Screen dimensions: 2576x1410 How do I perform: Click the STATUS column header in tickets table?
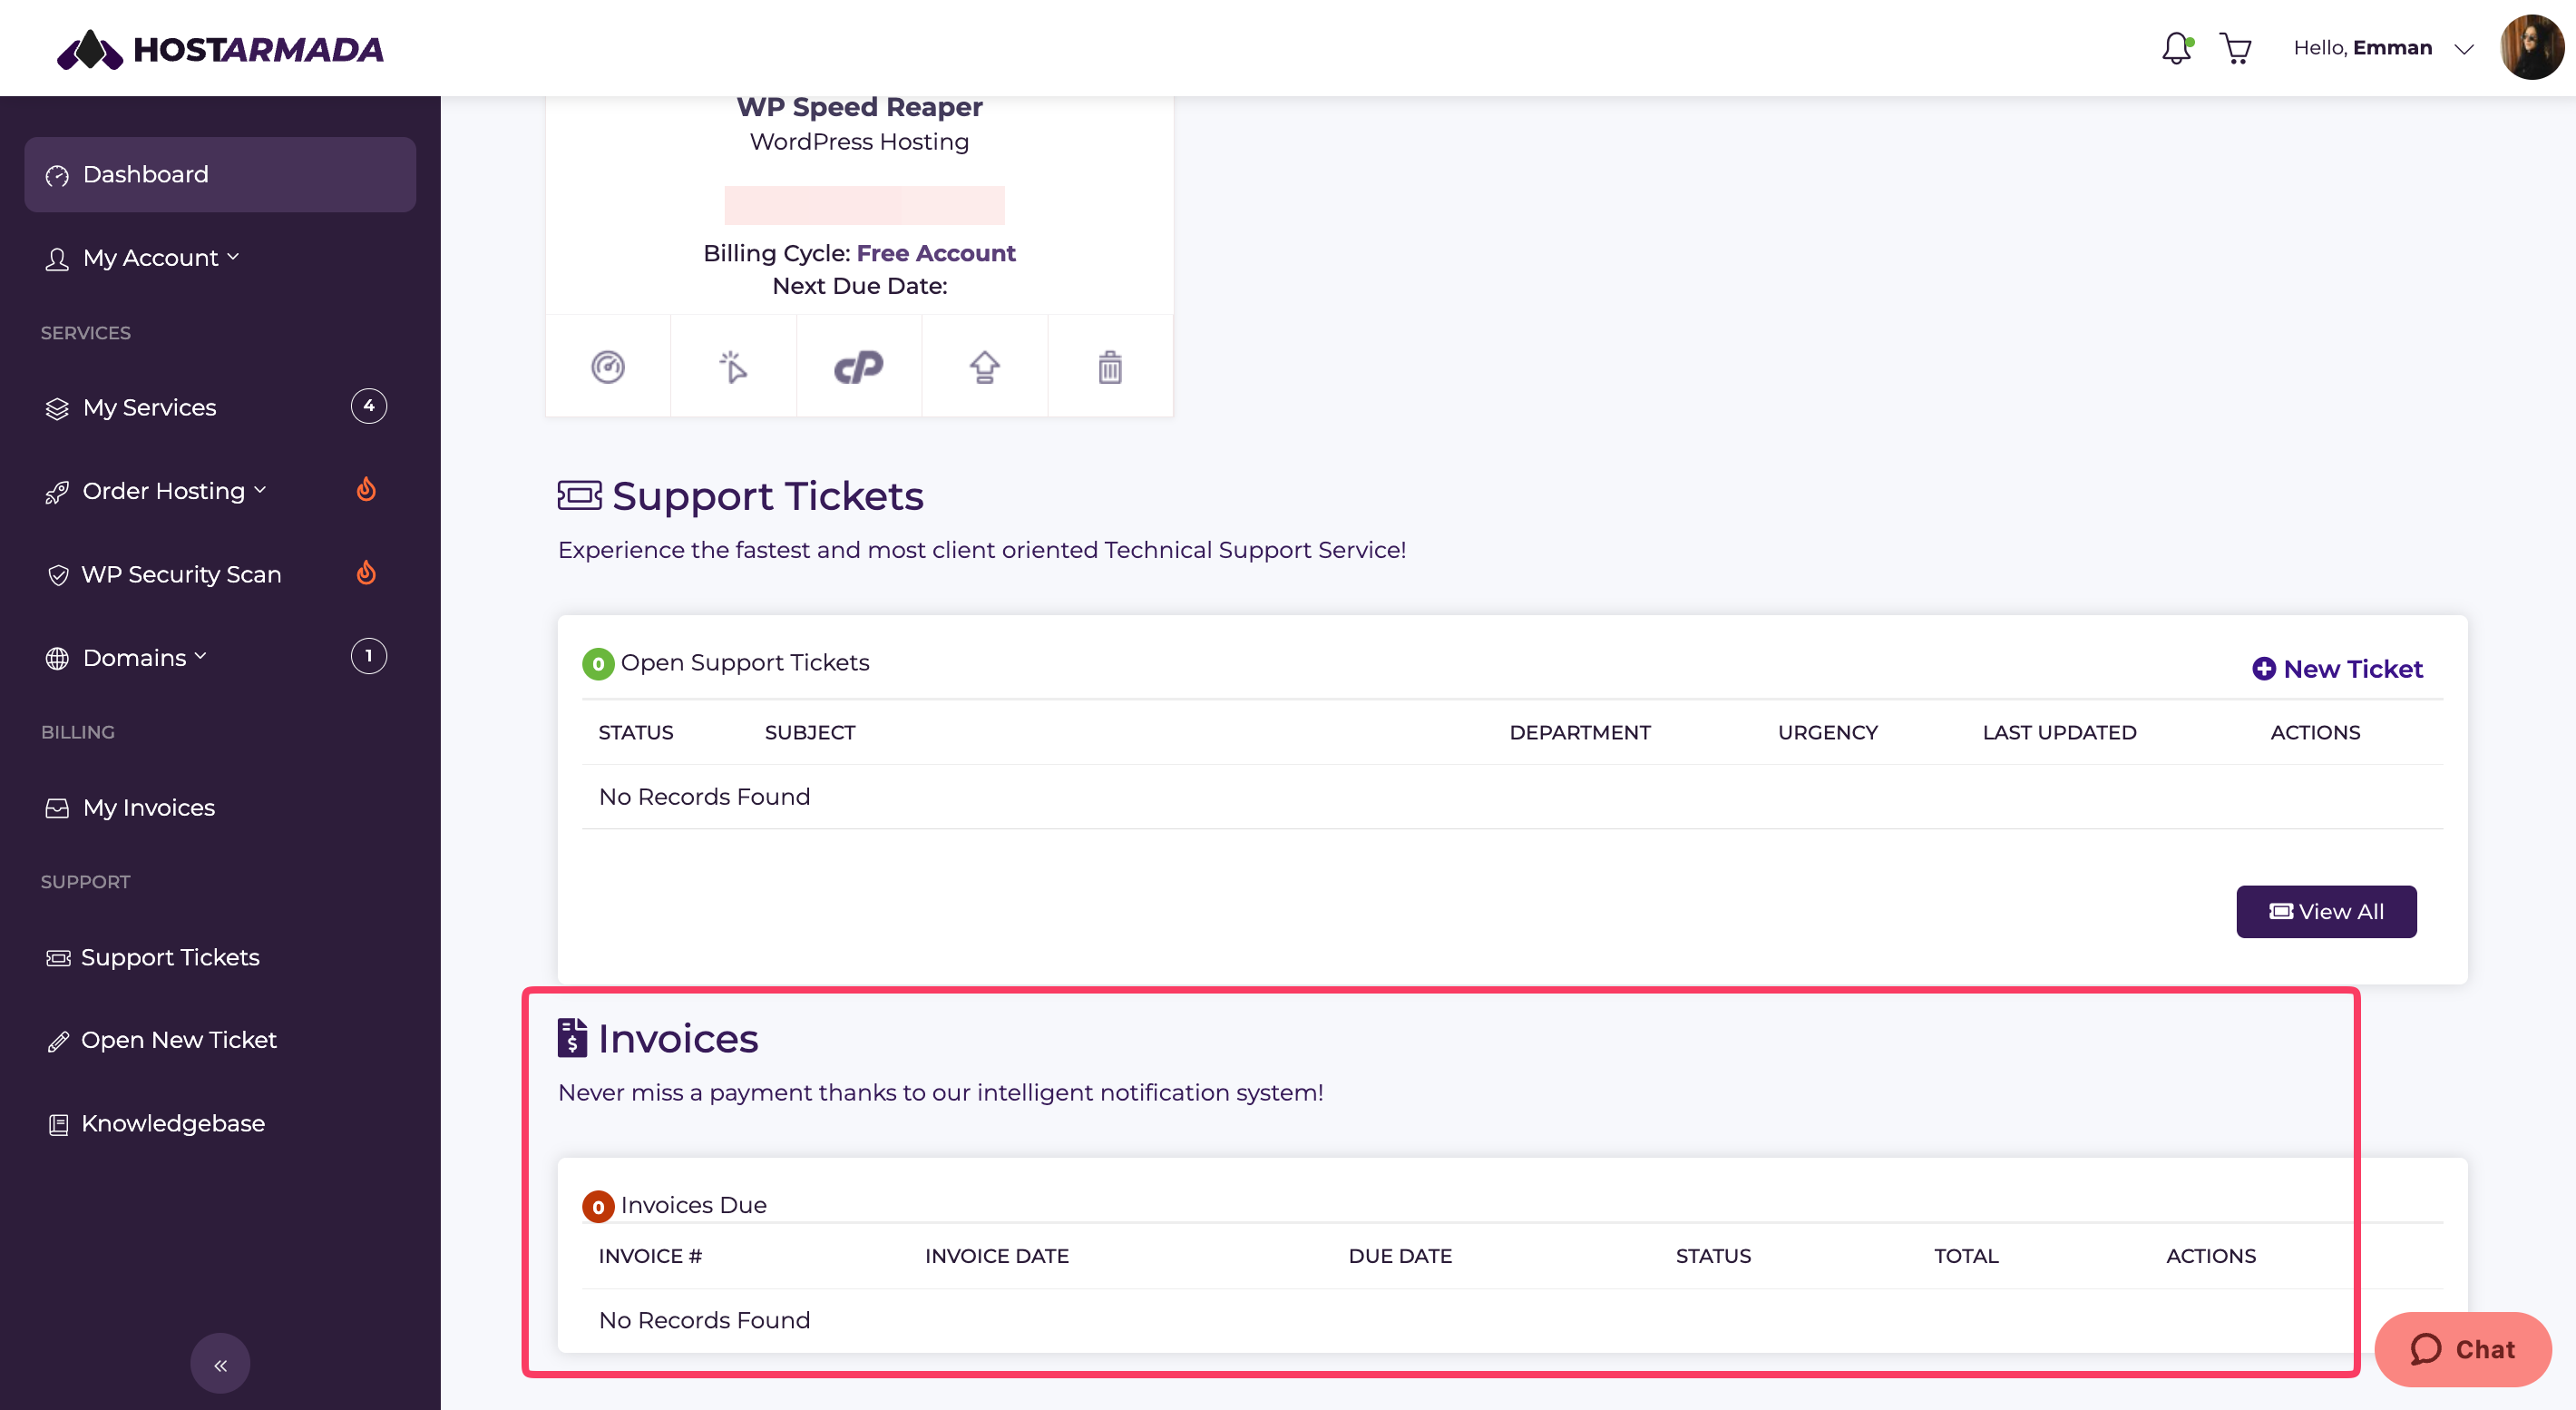tap(636, 733)
